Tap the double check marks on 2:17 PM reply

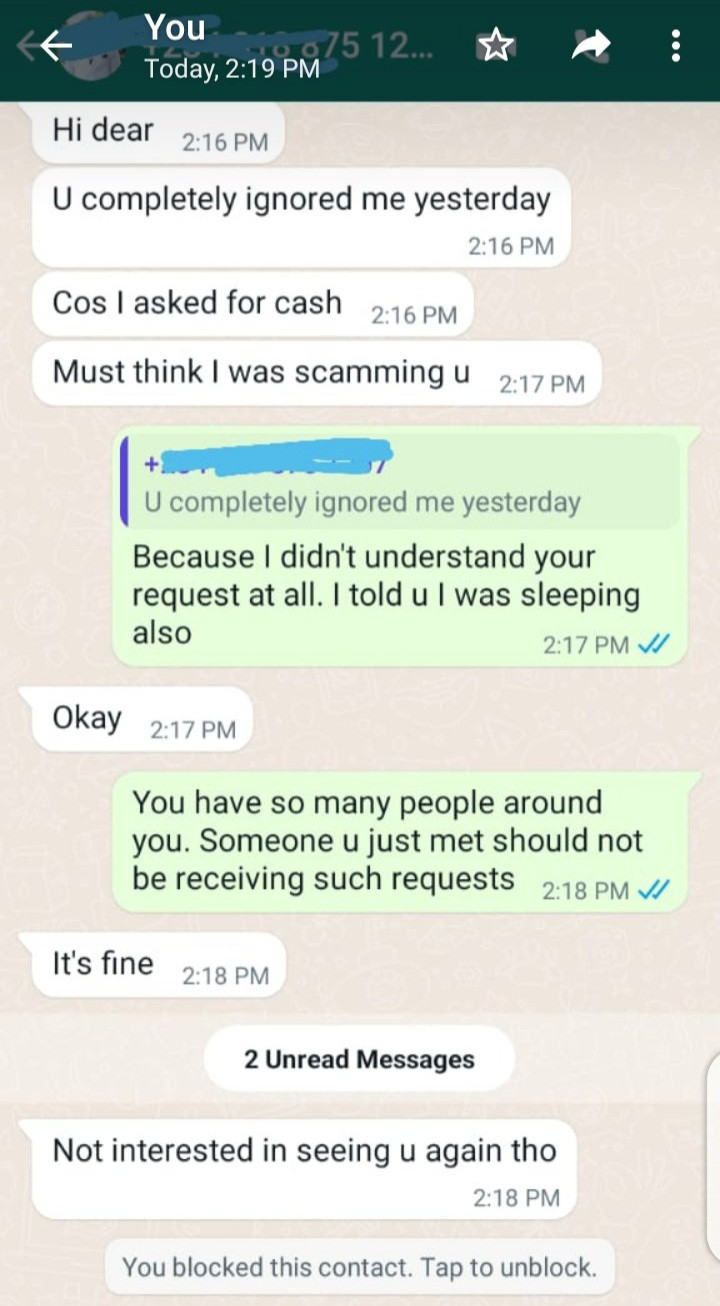tap(653, 644)
